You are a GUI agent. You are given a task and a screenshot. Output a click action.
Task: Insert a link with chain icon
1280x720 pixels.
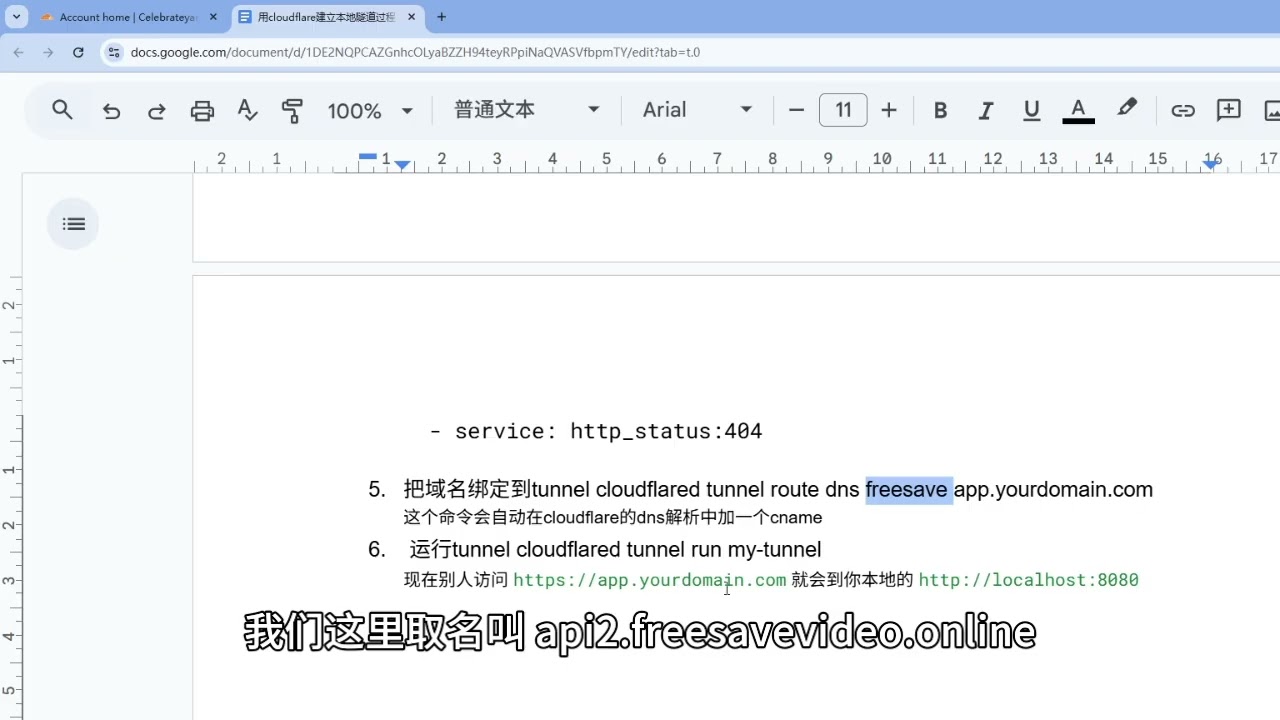[x=1183, y=111]
